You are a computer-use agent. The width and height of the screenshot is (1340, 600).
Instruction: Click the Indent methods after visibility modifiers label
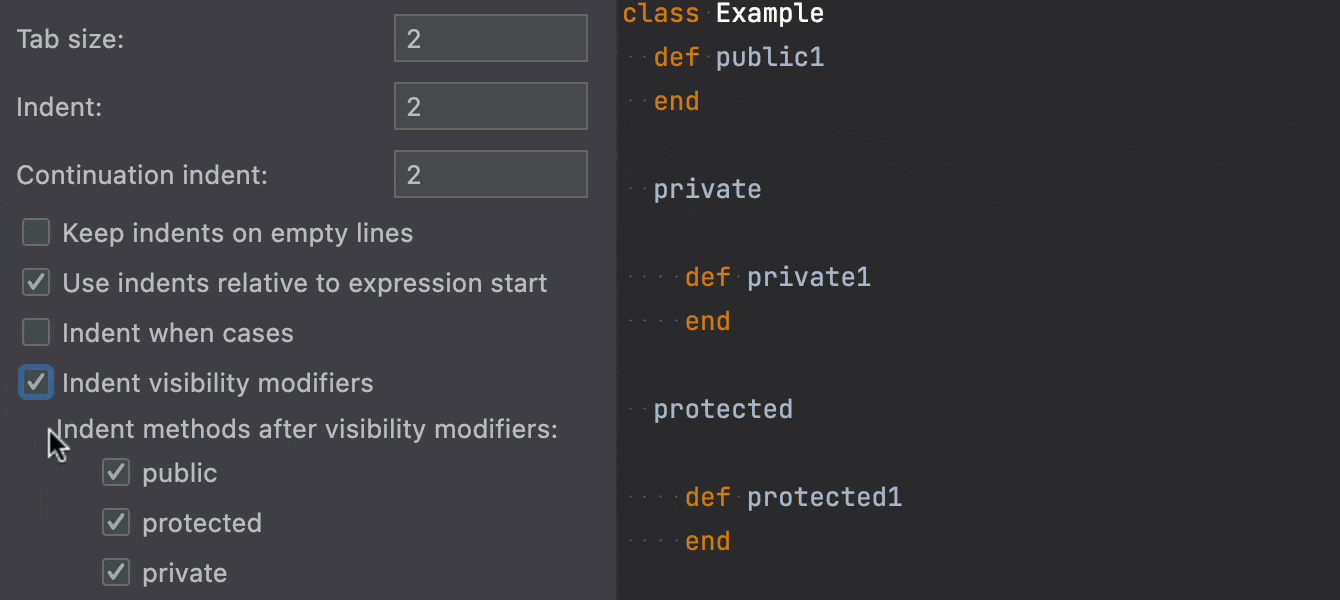[307, 429]
